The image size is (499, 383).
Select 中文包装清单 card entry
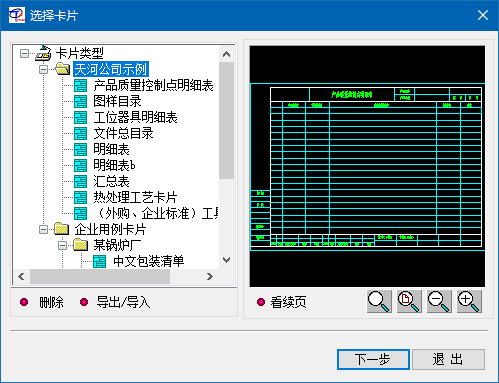(148, 261)
